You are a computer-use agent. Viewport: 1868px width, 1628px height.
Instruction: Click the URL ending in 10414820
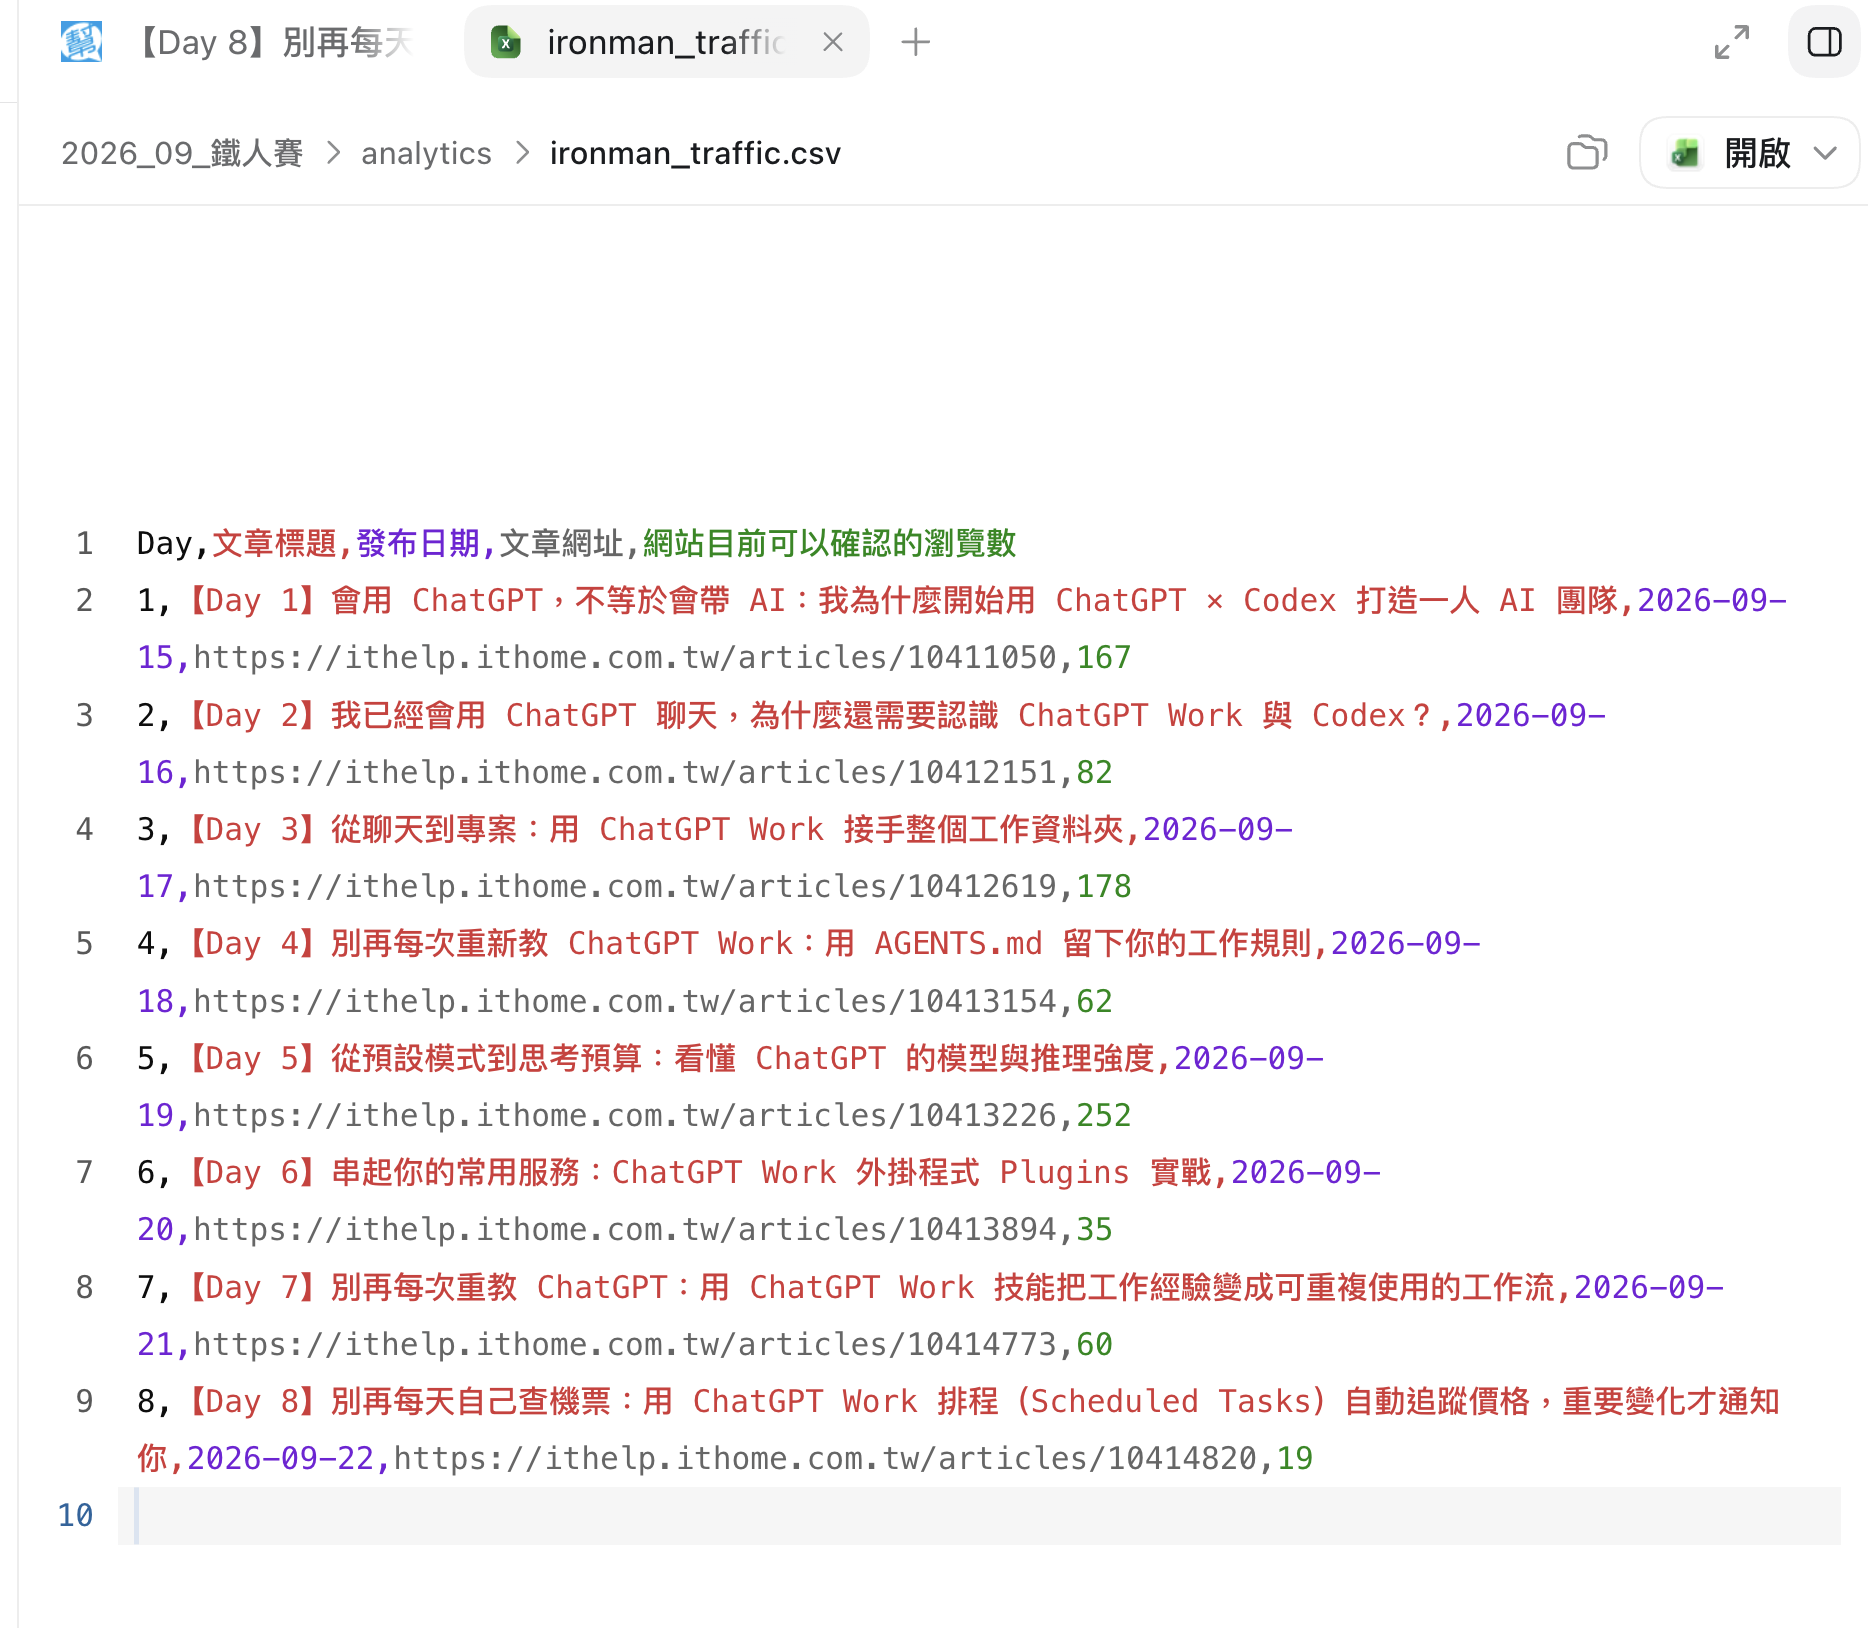point(825,1458)
